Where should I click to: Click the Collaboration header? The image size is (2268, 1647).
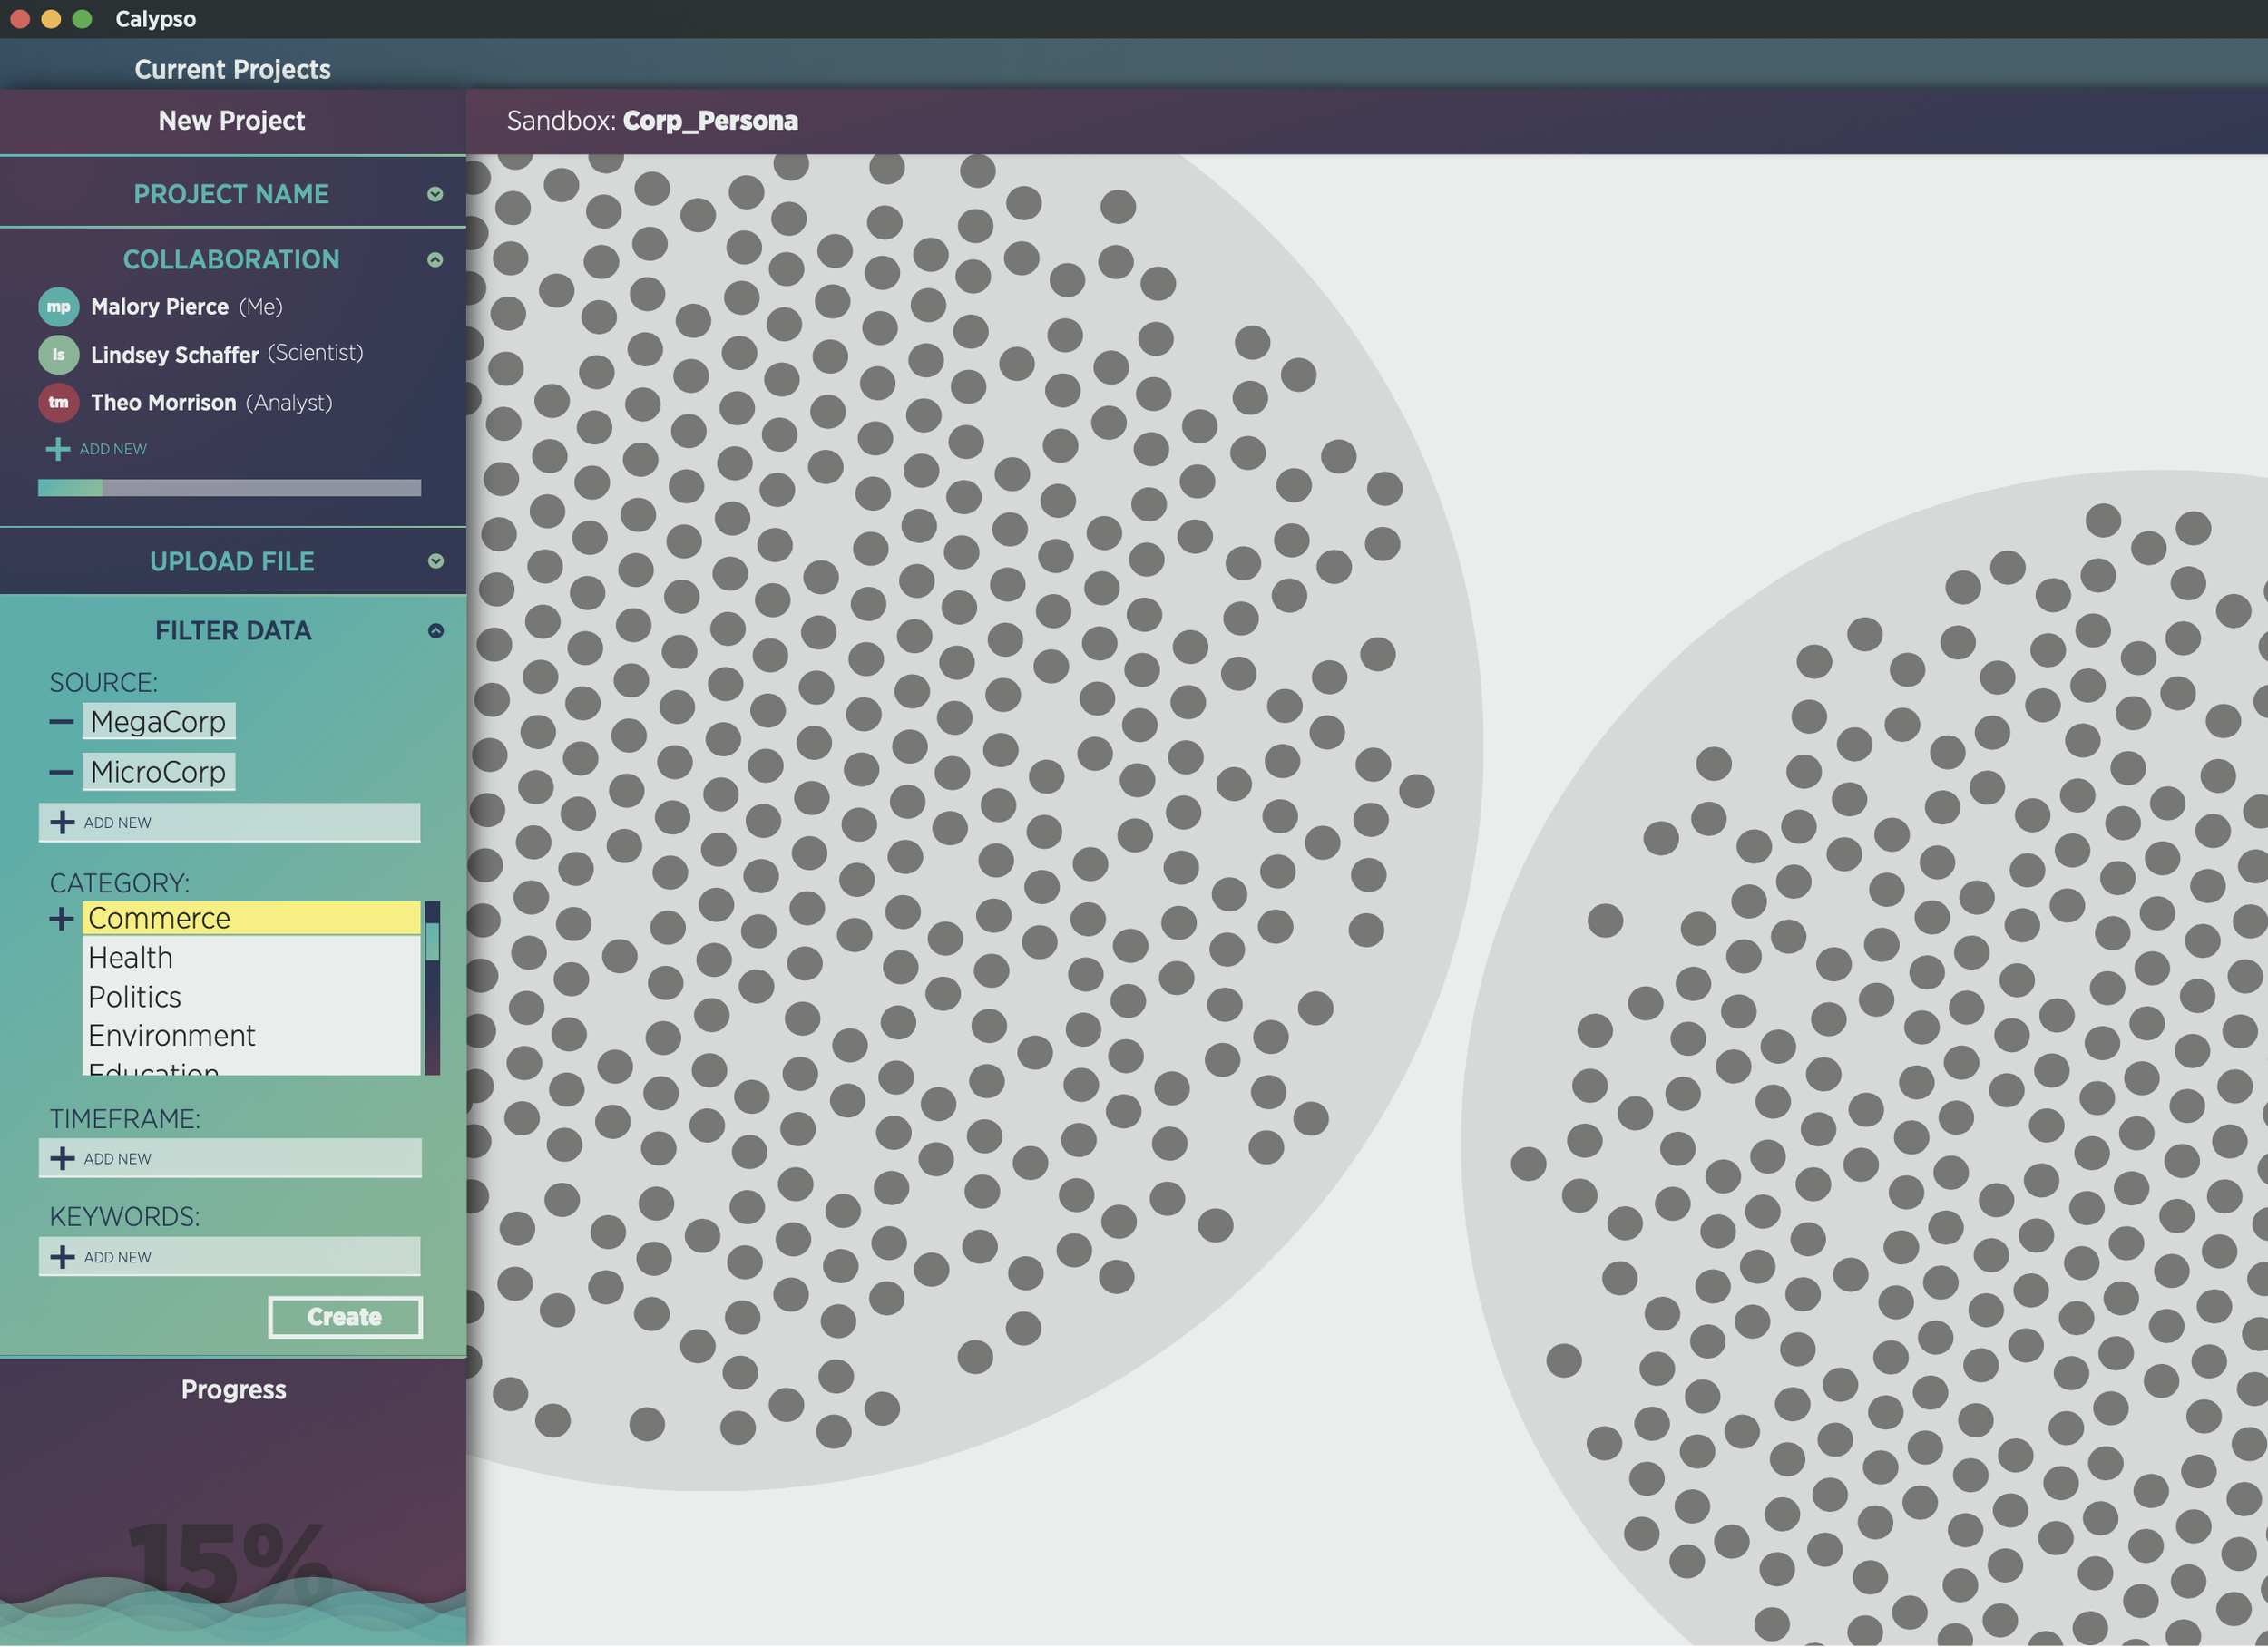(232, 260)
